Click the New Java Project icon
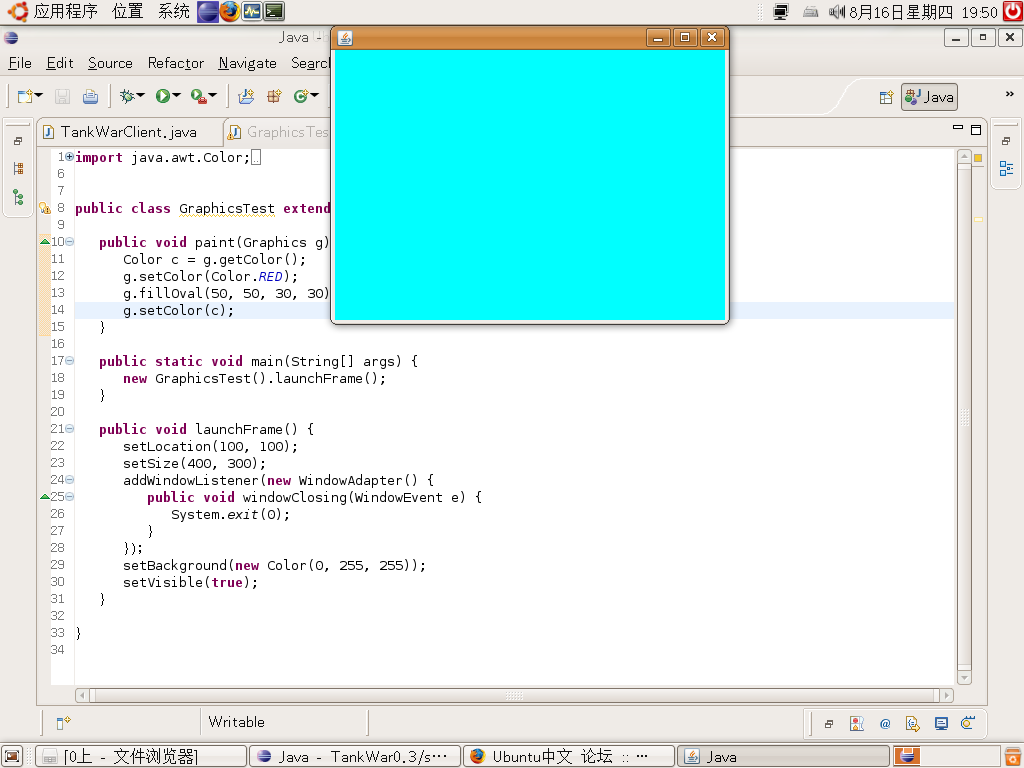1024x768 pixels. 246,97
